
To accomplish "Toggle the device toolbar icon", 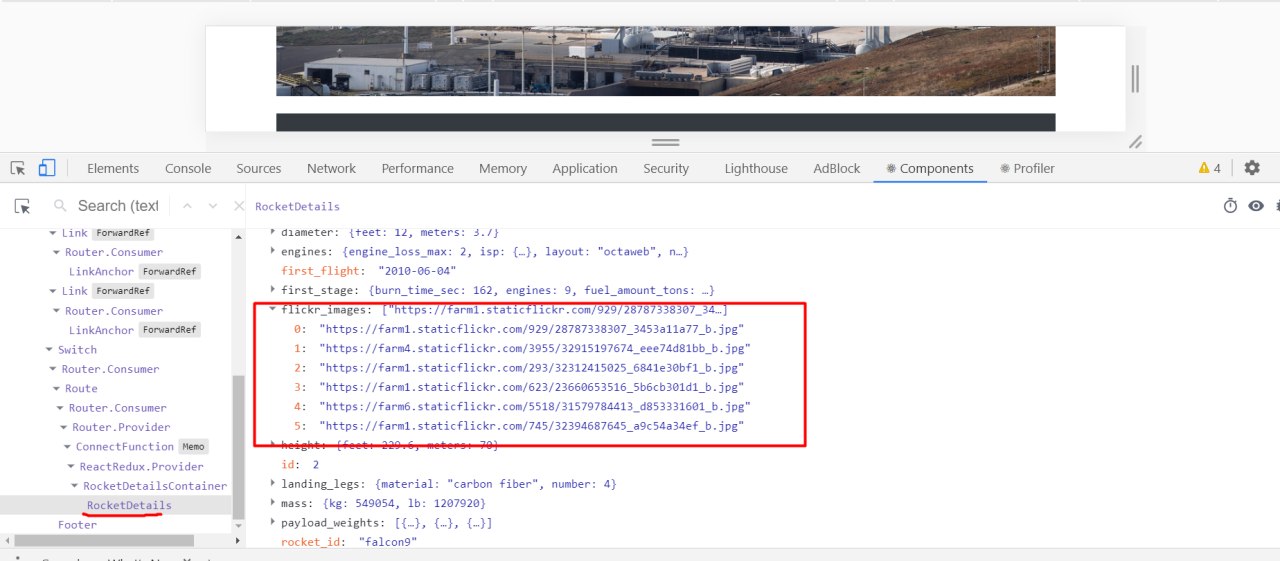I will click(x=47, y=168).
